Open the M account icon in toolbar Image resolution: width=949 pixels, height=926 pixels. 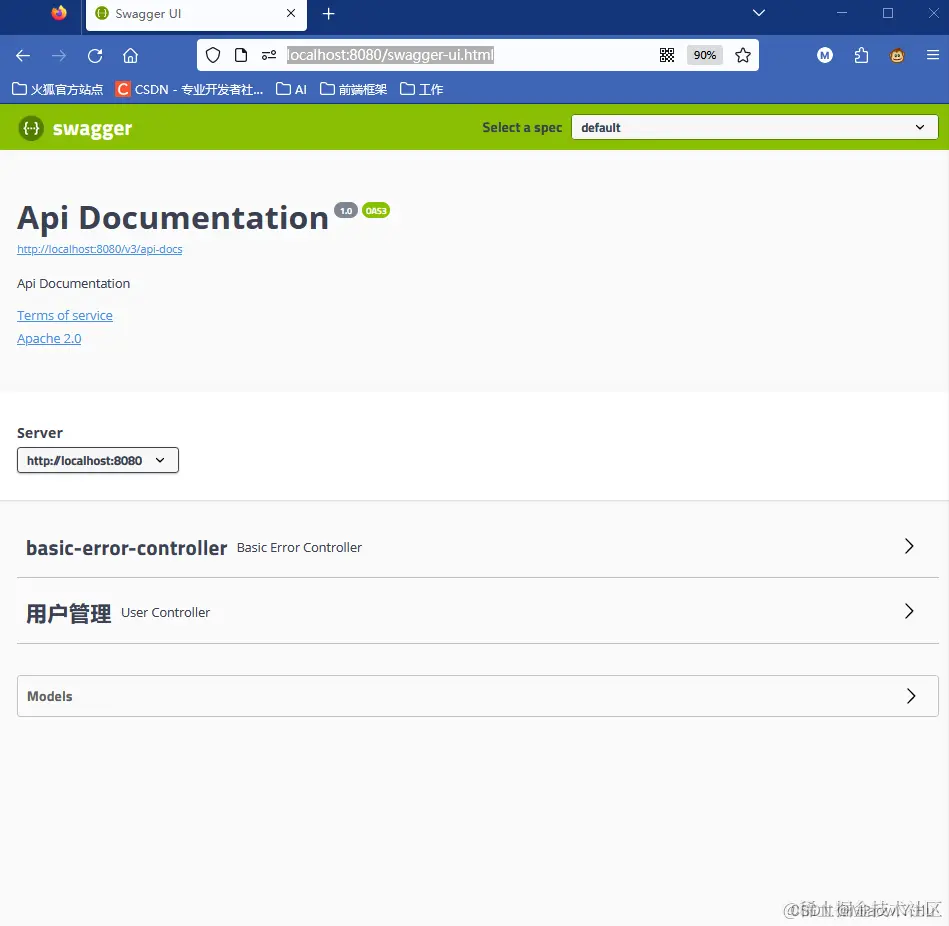point(824,56)
